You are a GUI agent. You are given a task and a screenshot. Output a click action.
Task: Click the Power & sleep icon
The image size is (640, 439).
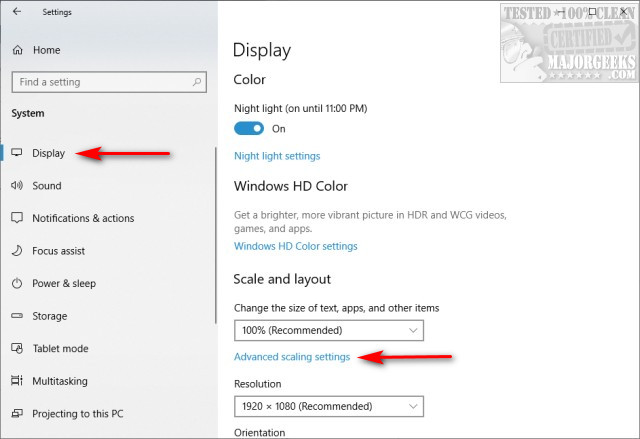(x=17, y=283)
